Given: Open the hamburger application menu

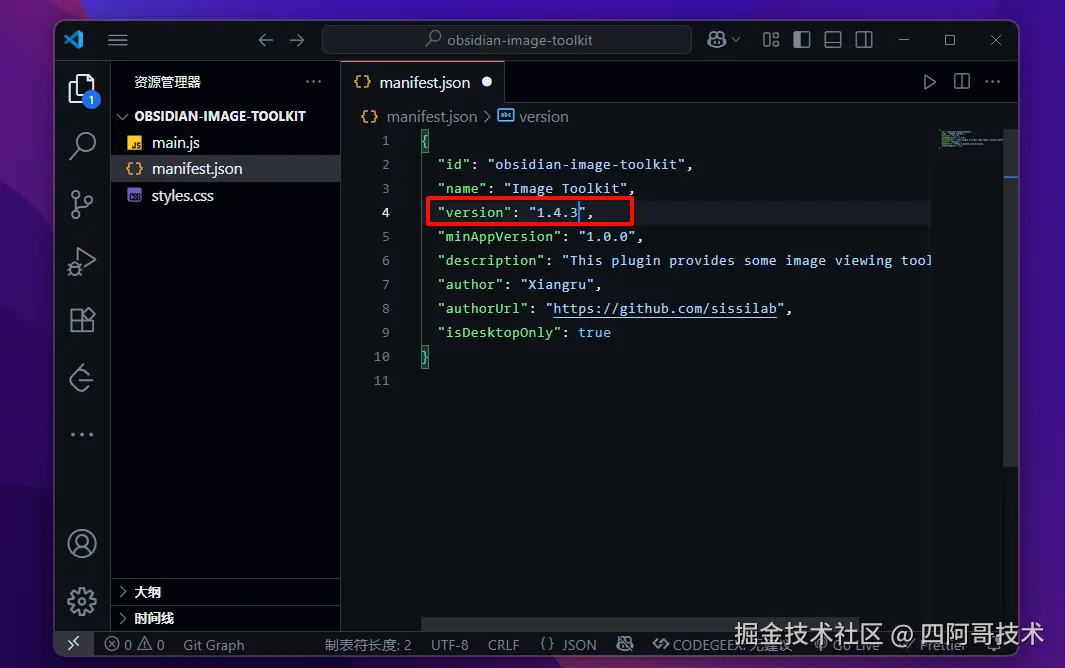Looking at the screenshot, I should pos(118,40).
